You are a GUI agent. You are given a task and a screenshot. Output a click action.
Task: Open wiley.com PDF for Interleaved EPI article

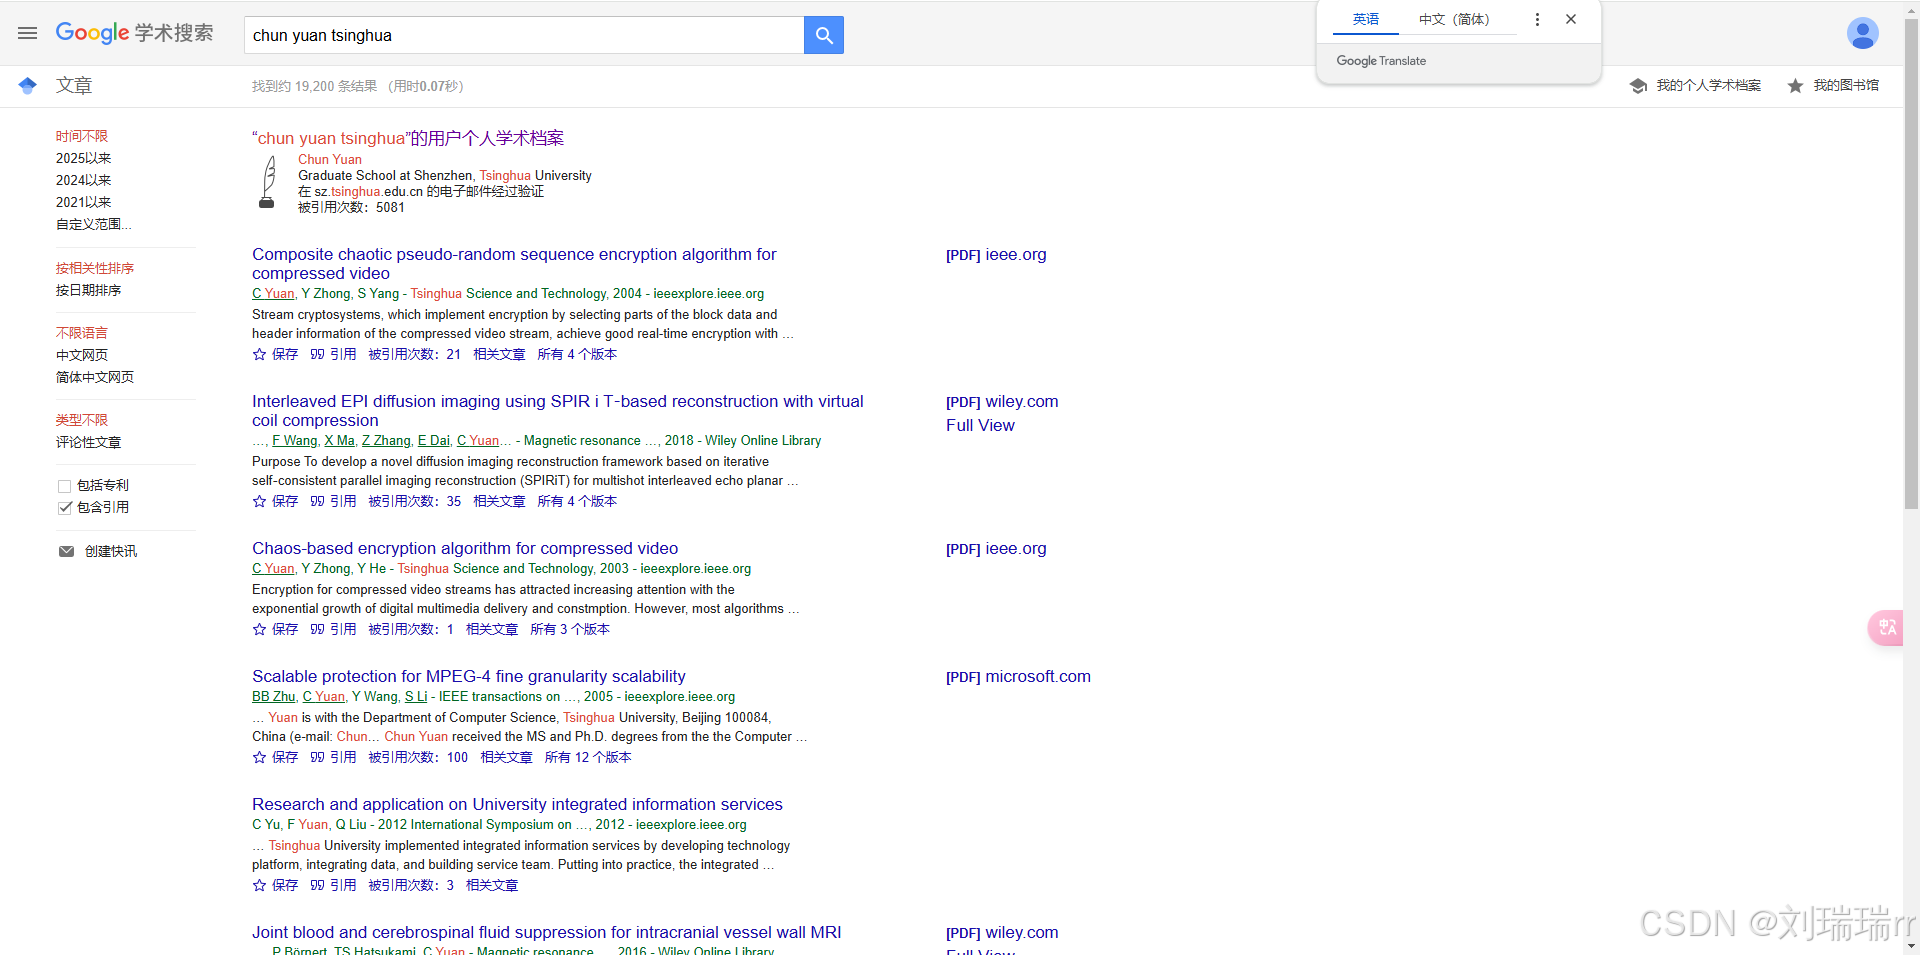[x=1002, y=402]
